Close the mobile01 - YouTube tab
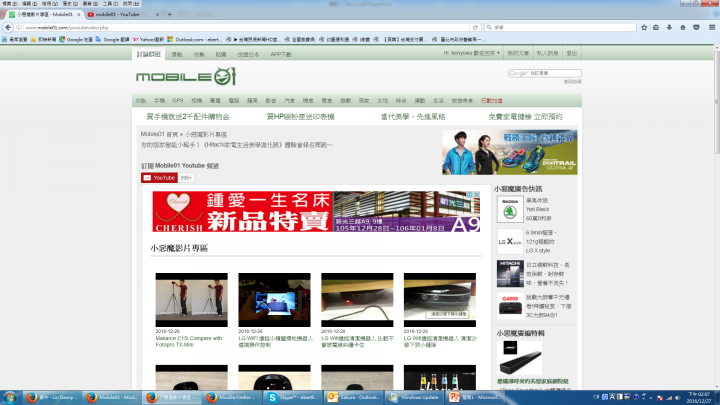The height and width of the screenshot is (405, 720). (157, 15)
